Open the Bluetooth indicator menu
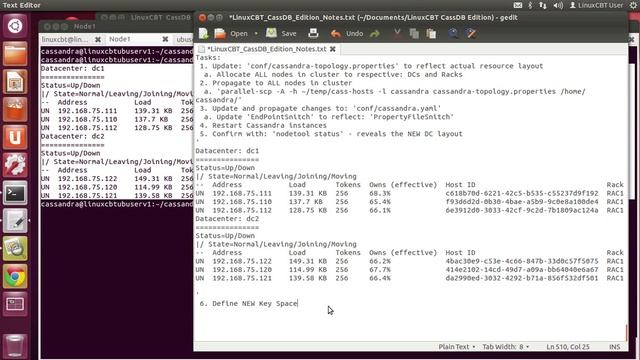Image resolution: width=640 pixels, height=360 pixels. 530,5
